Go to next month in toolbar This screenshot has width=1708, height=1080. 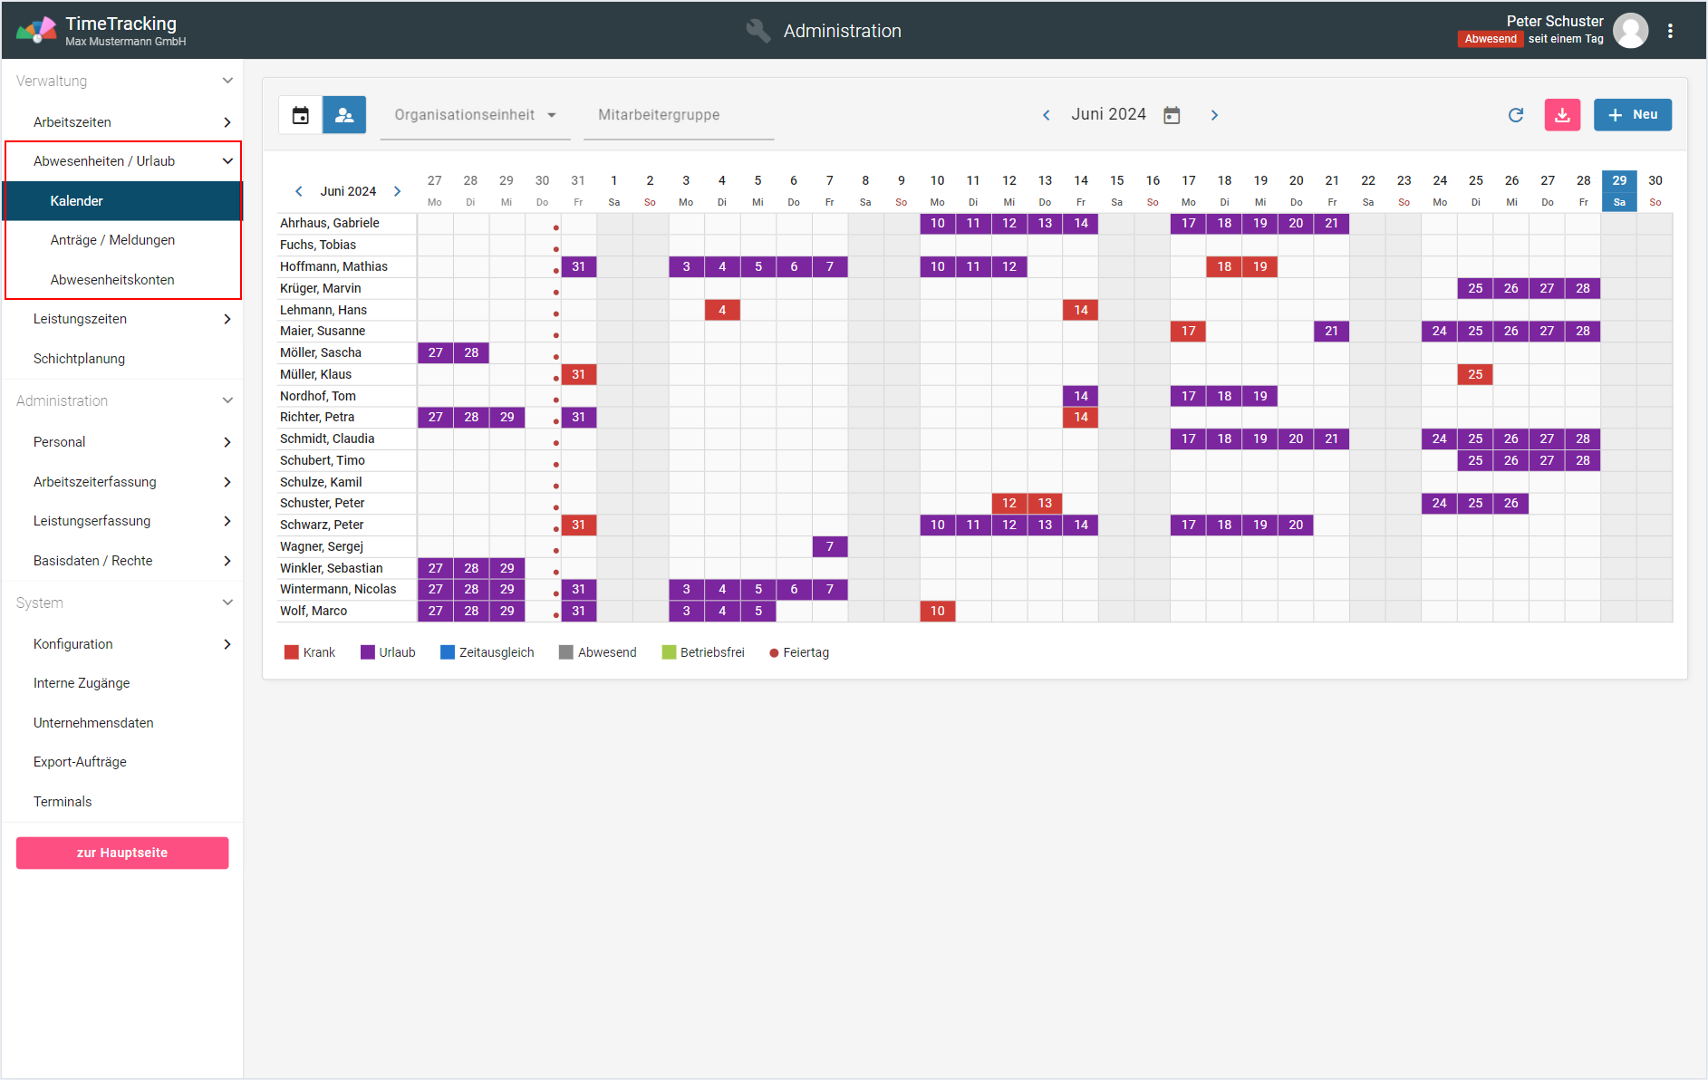click(x=1214, y=115)
